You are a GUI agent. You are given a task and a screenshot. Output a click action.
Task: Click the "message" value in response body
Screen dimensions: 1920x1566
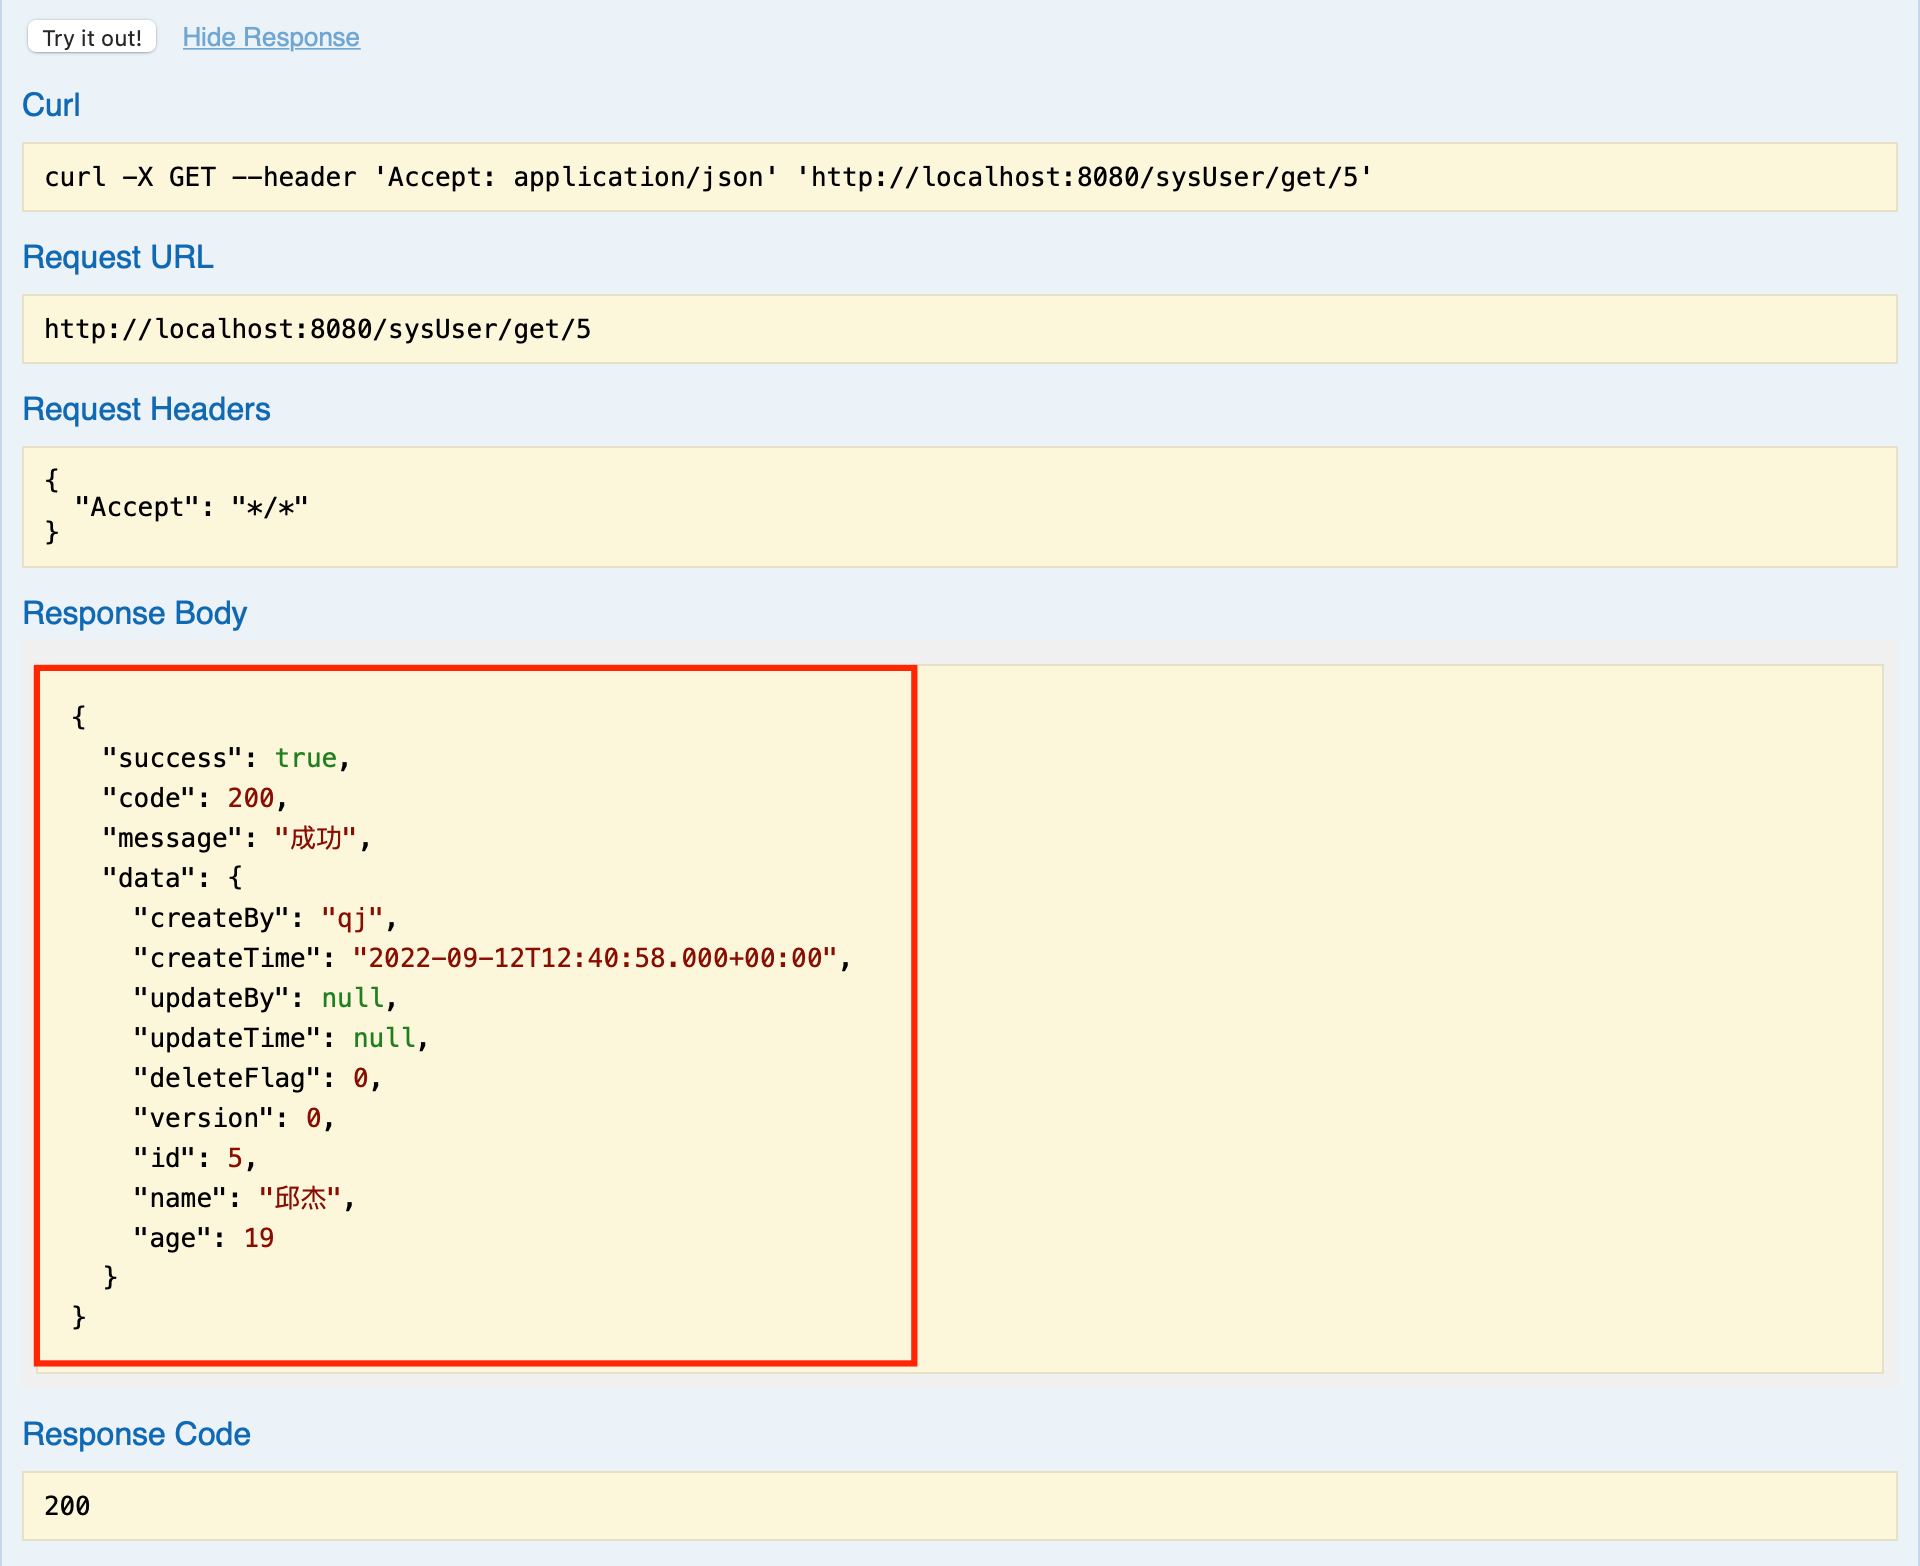316,838
